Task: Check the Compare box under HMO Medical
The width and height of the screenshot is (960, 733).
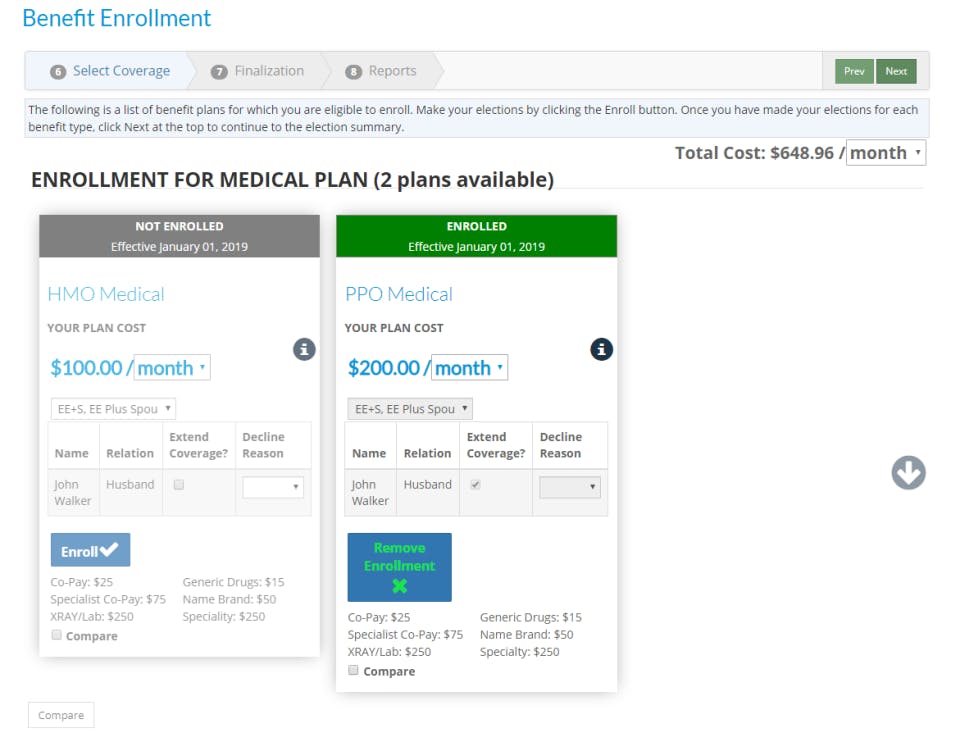Action: pyautogui.click(x=57, y=635)
